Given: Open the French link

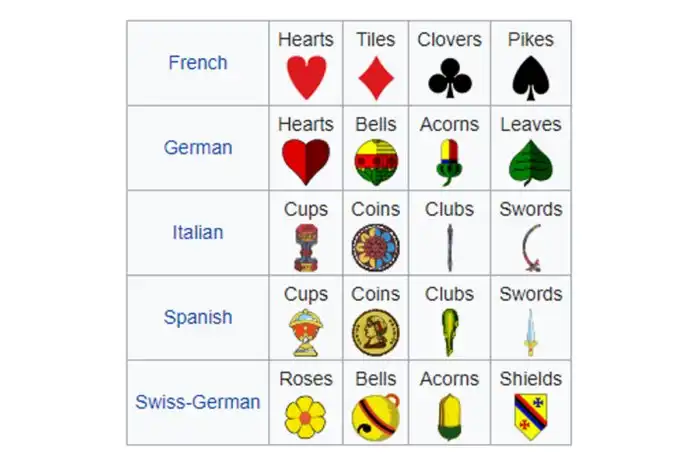Looking at the screenshot, I should (x=198, y=63).
